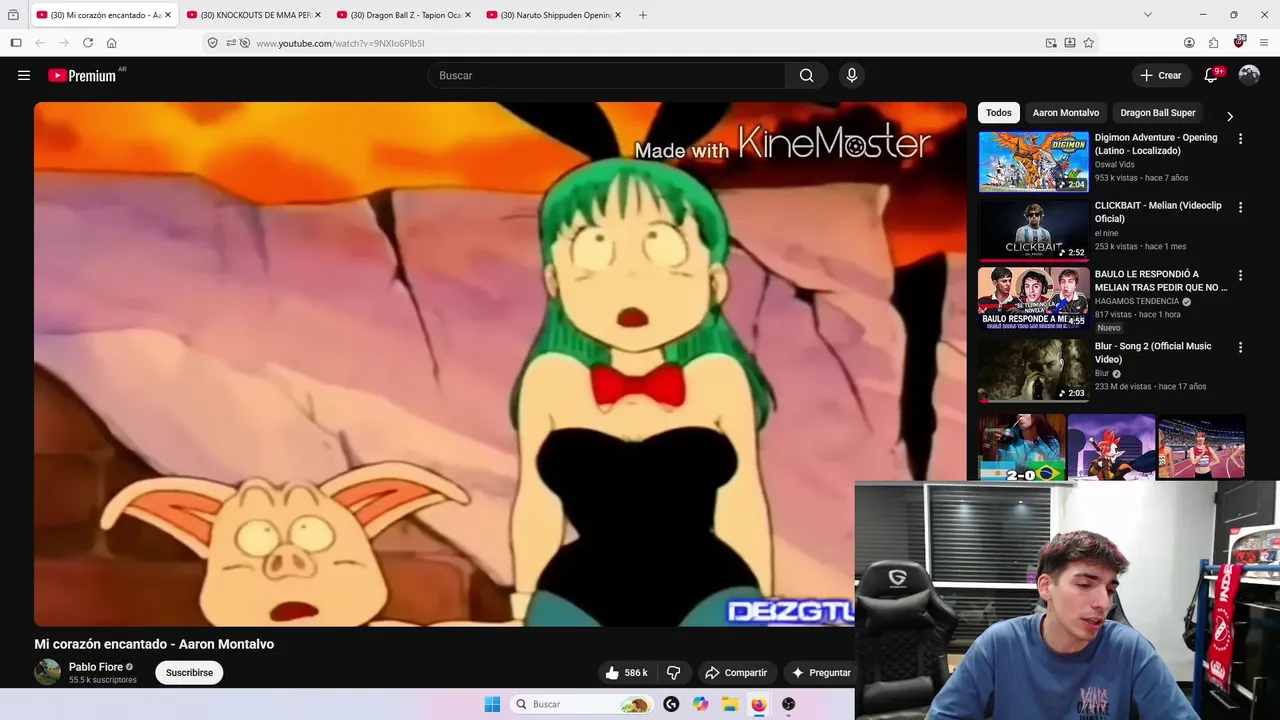Screen dimensions: 1280x720
Task: Open Logitech G Hub taskbar icon
Action: tap(671, 704)
